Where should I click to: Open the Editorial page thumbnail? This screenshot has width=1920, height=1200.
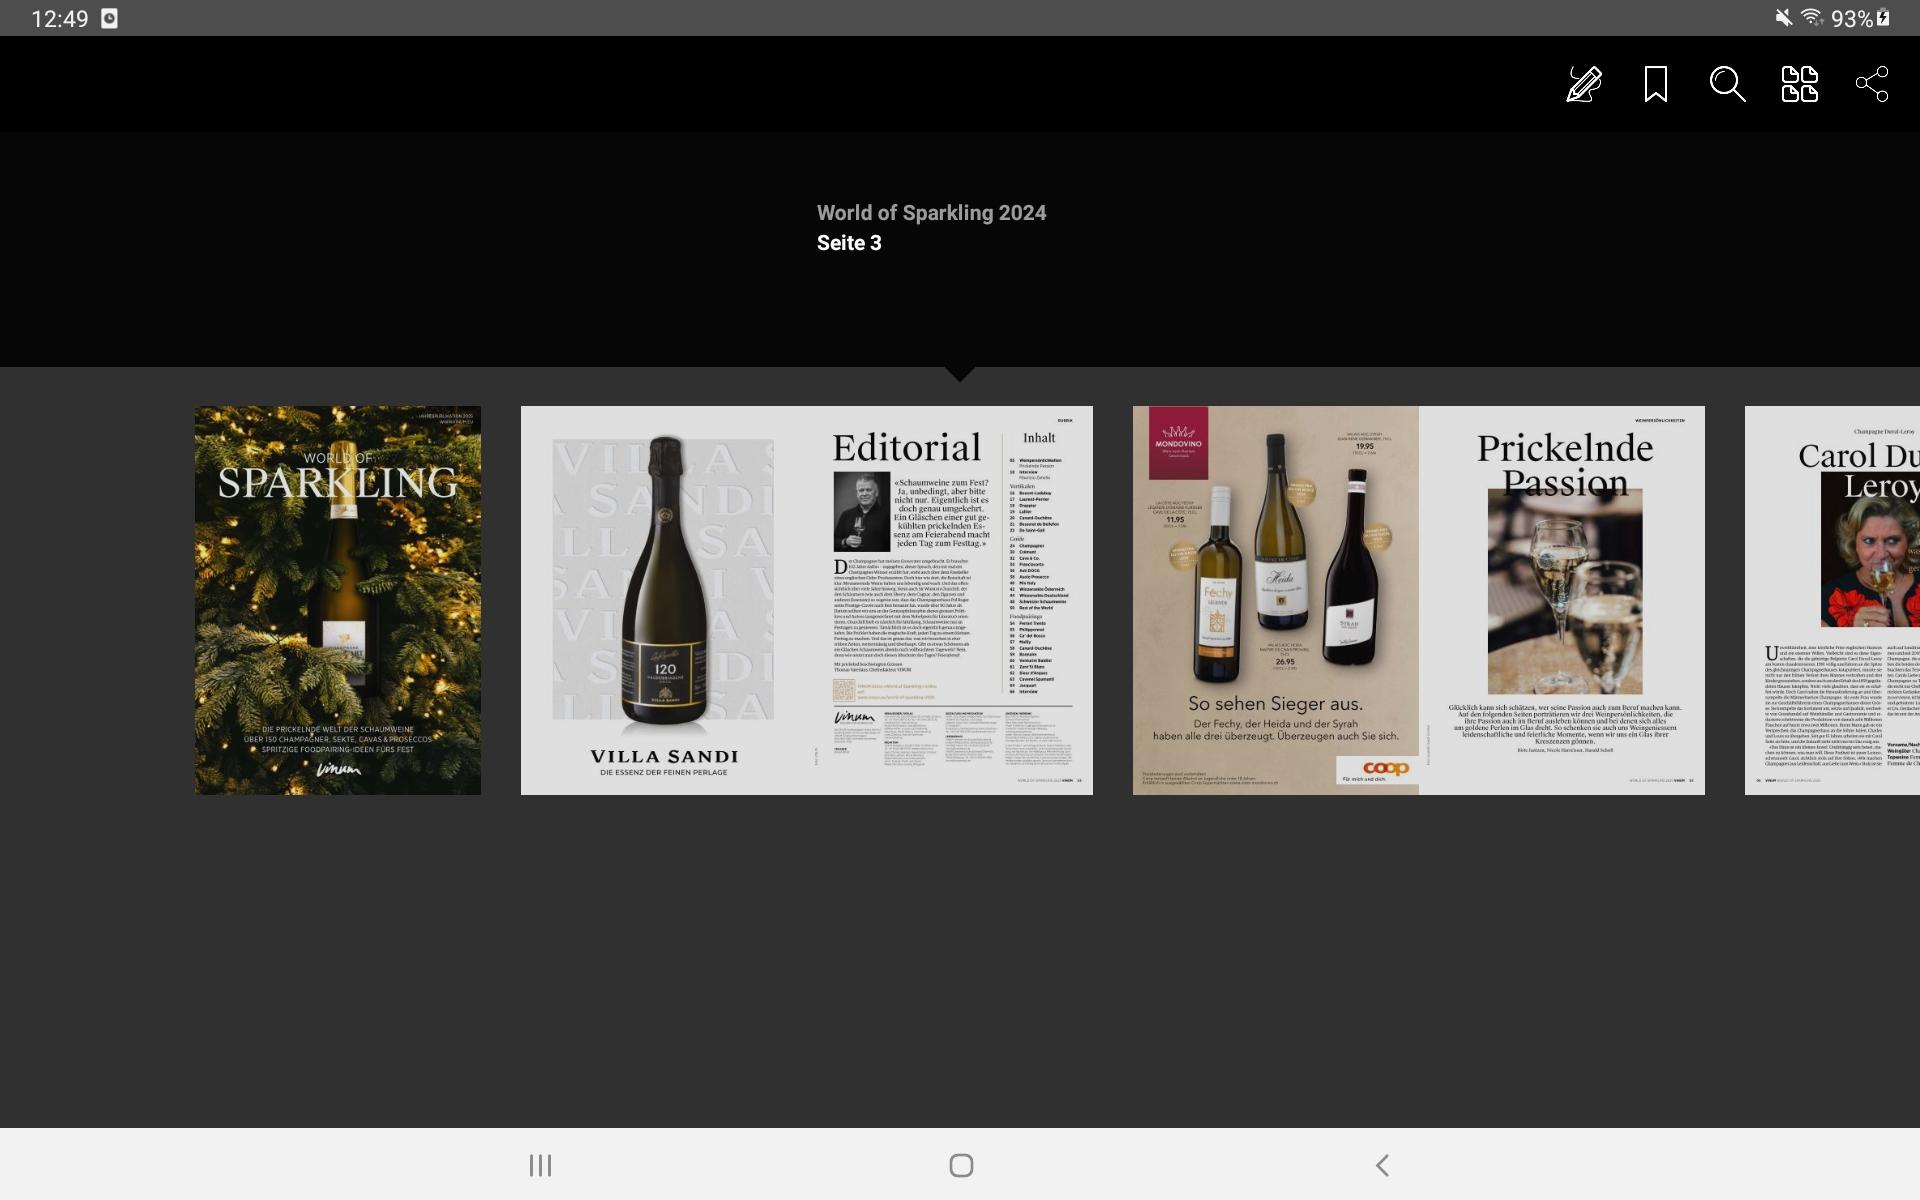[950, 600]
